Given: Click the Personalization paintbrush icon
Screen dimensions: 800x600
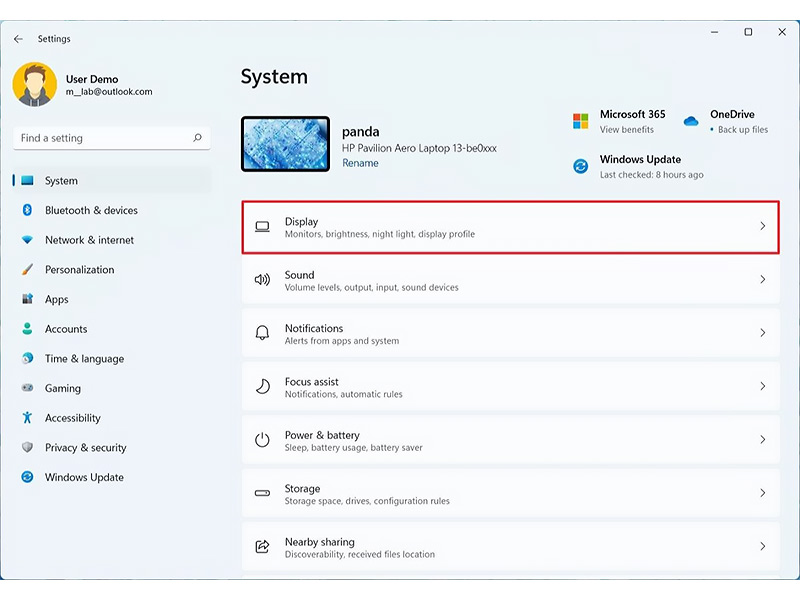Looking at the screenshot, I should click(27, 269).
